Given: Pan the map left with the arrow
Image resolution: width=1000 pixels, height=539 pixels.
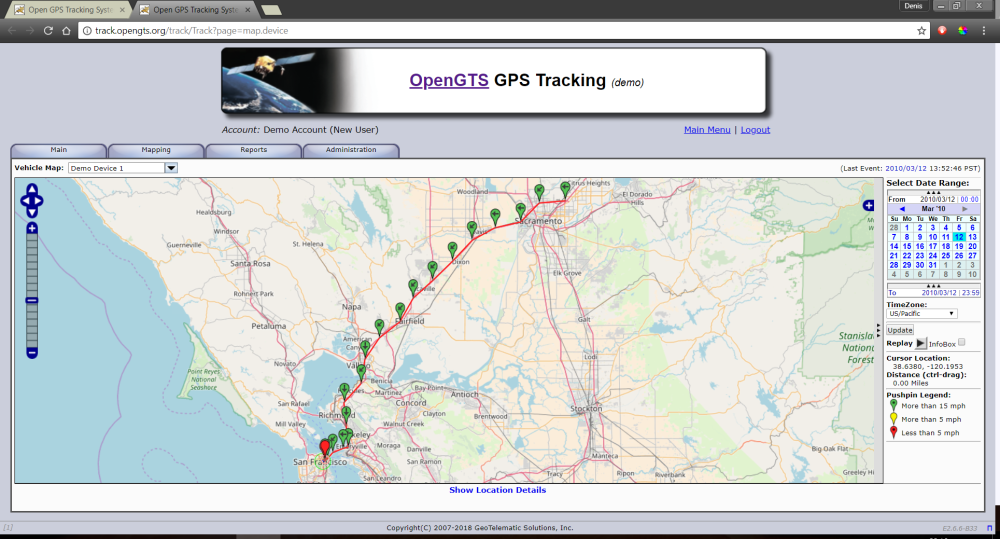Looking at the screenshot, I should [x=25, y=201].
